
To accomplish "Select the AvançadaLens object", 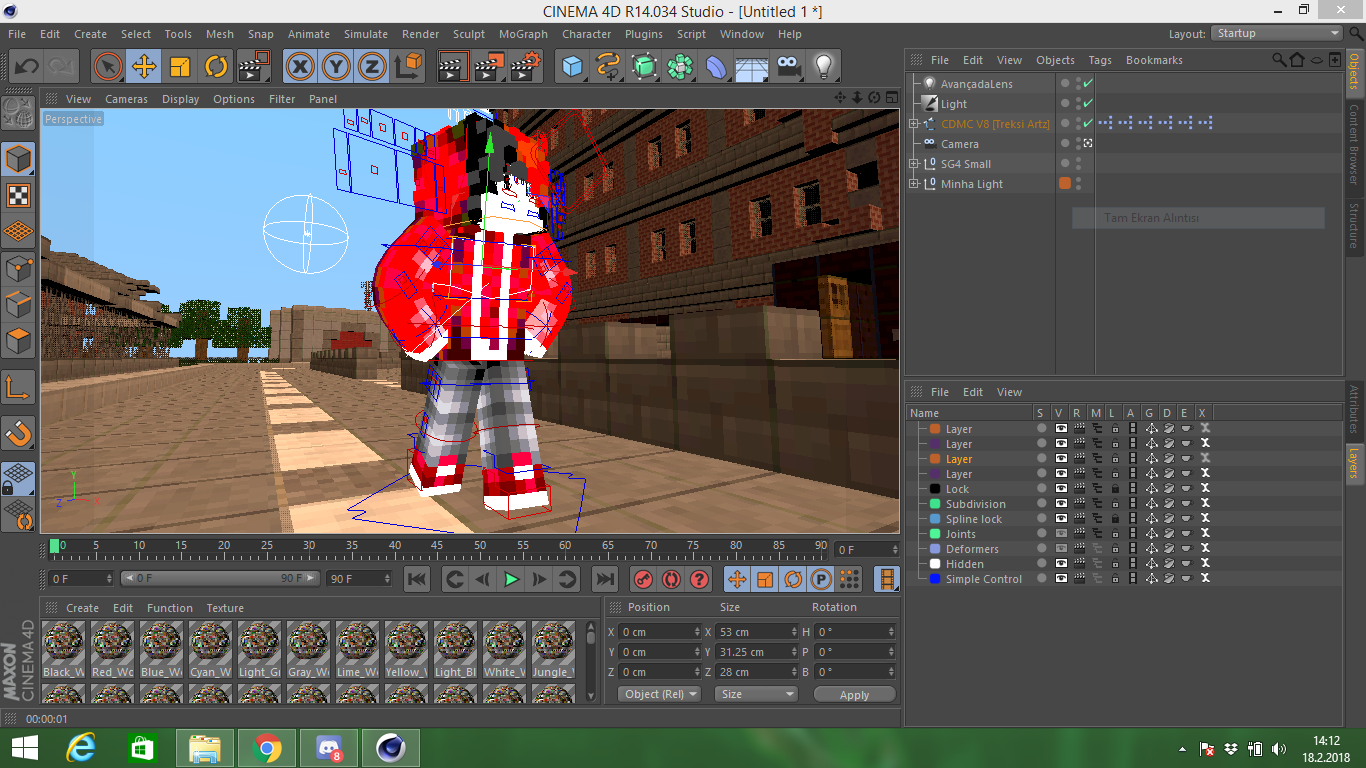I will point(976,84).
